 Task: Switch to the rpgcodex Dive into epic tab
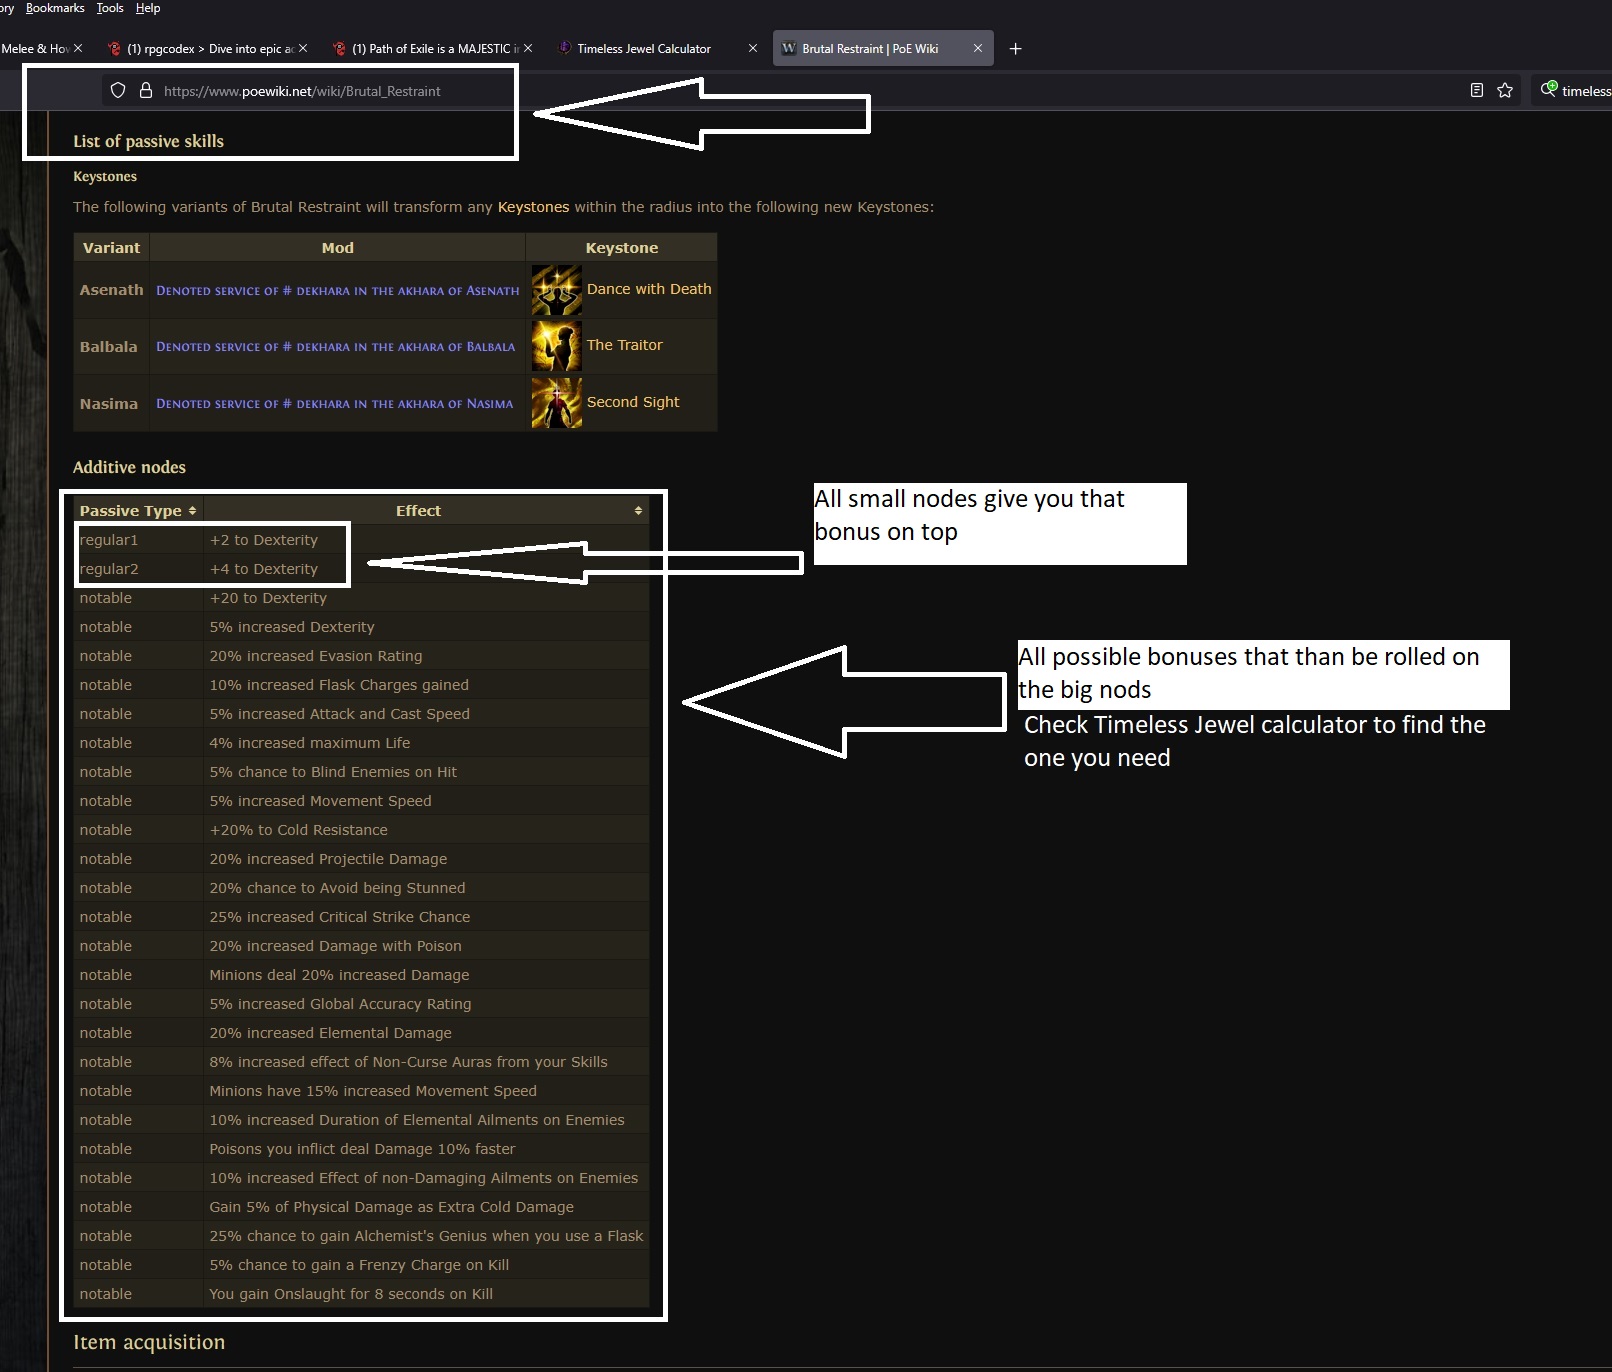click(x=210, y=48)
